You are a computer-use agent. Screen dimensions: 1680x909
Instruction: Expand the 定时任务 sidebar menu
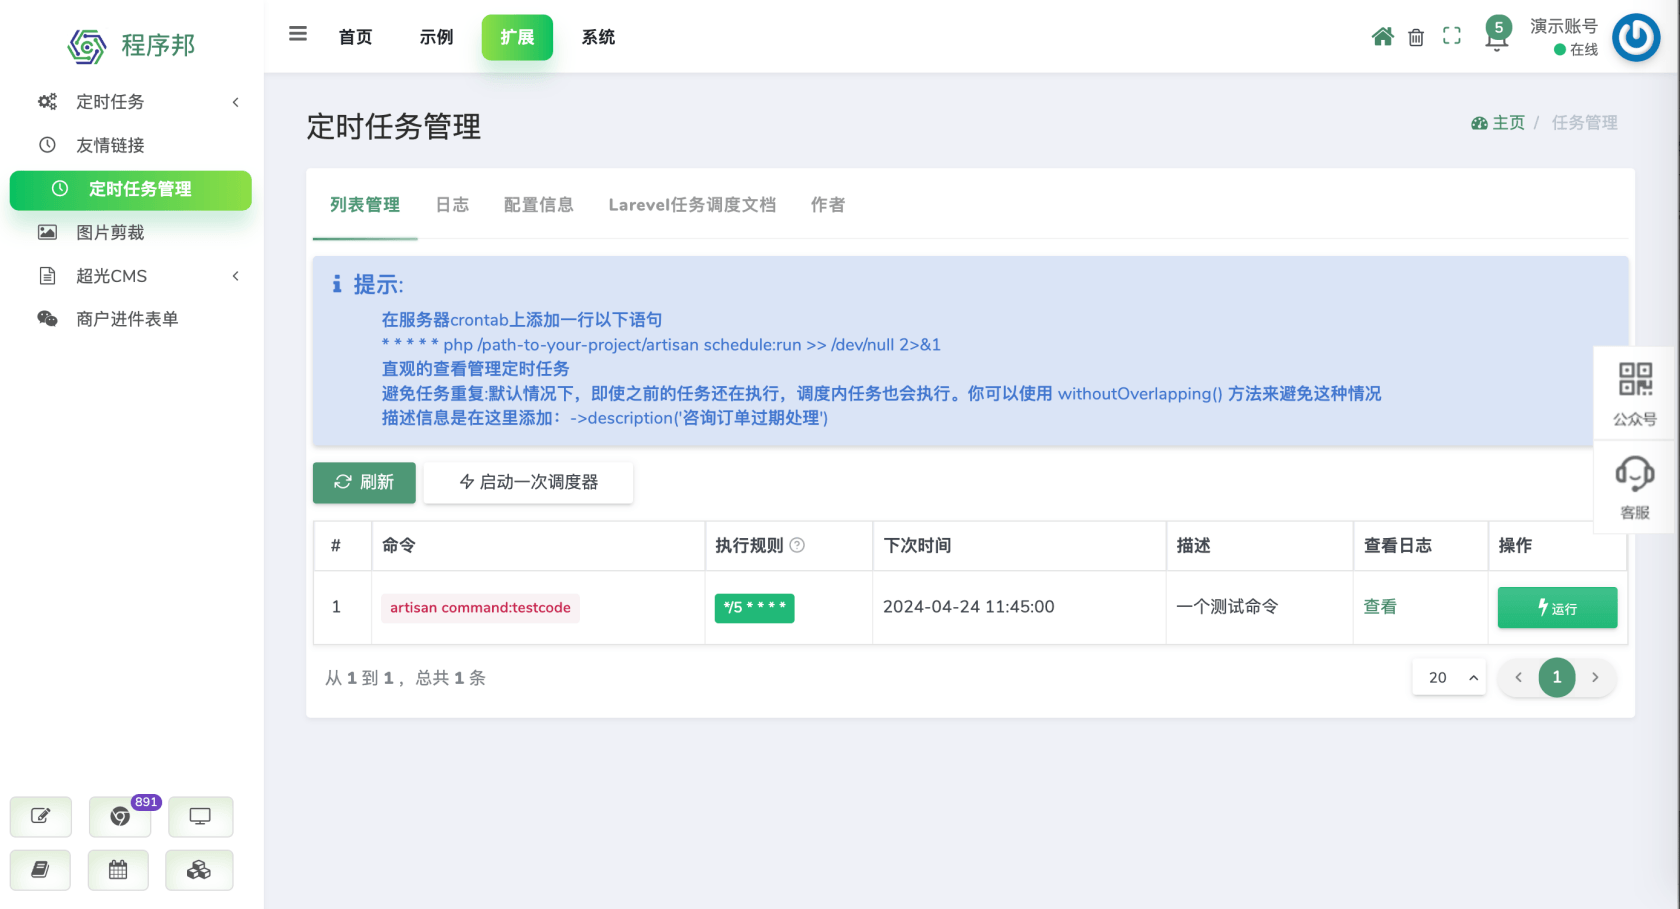click(x=131, y=102)
